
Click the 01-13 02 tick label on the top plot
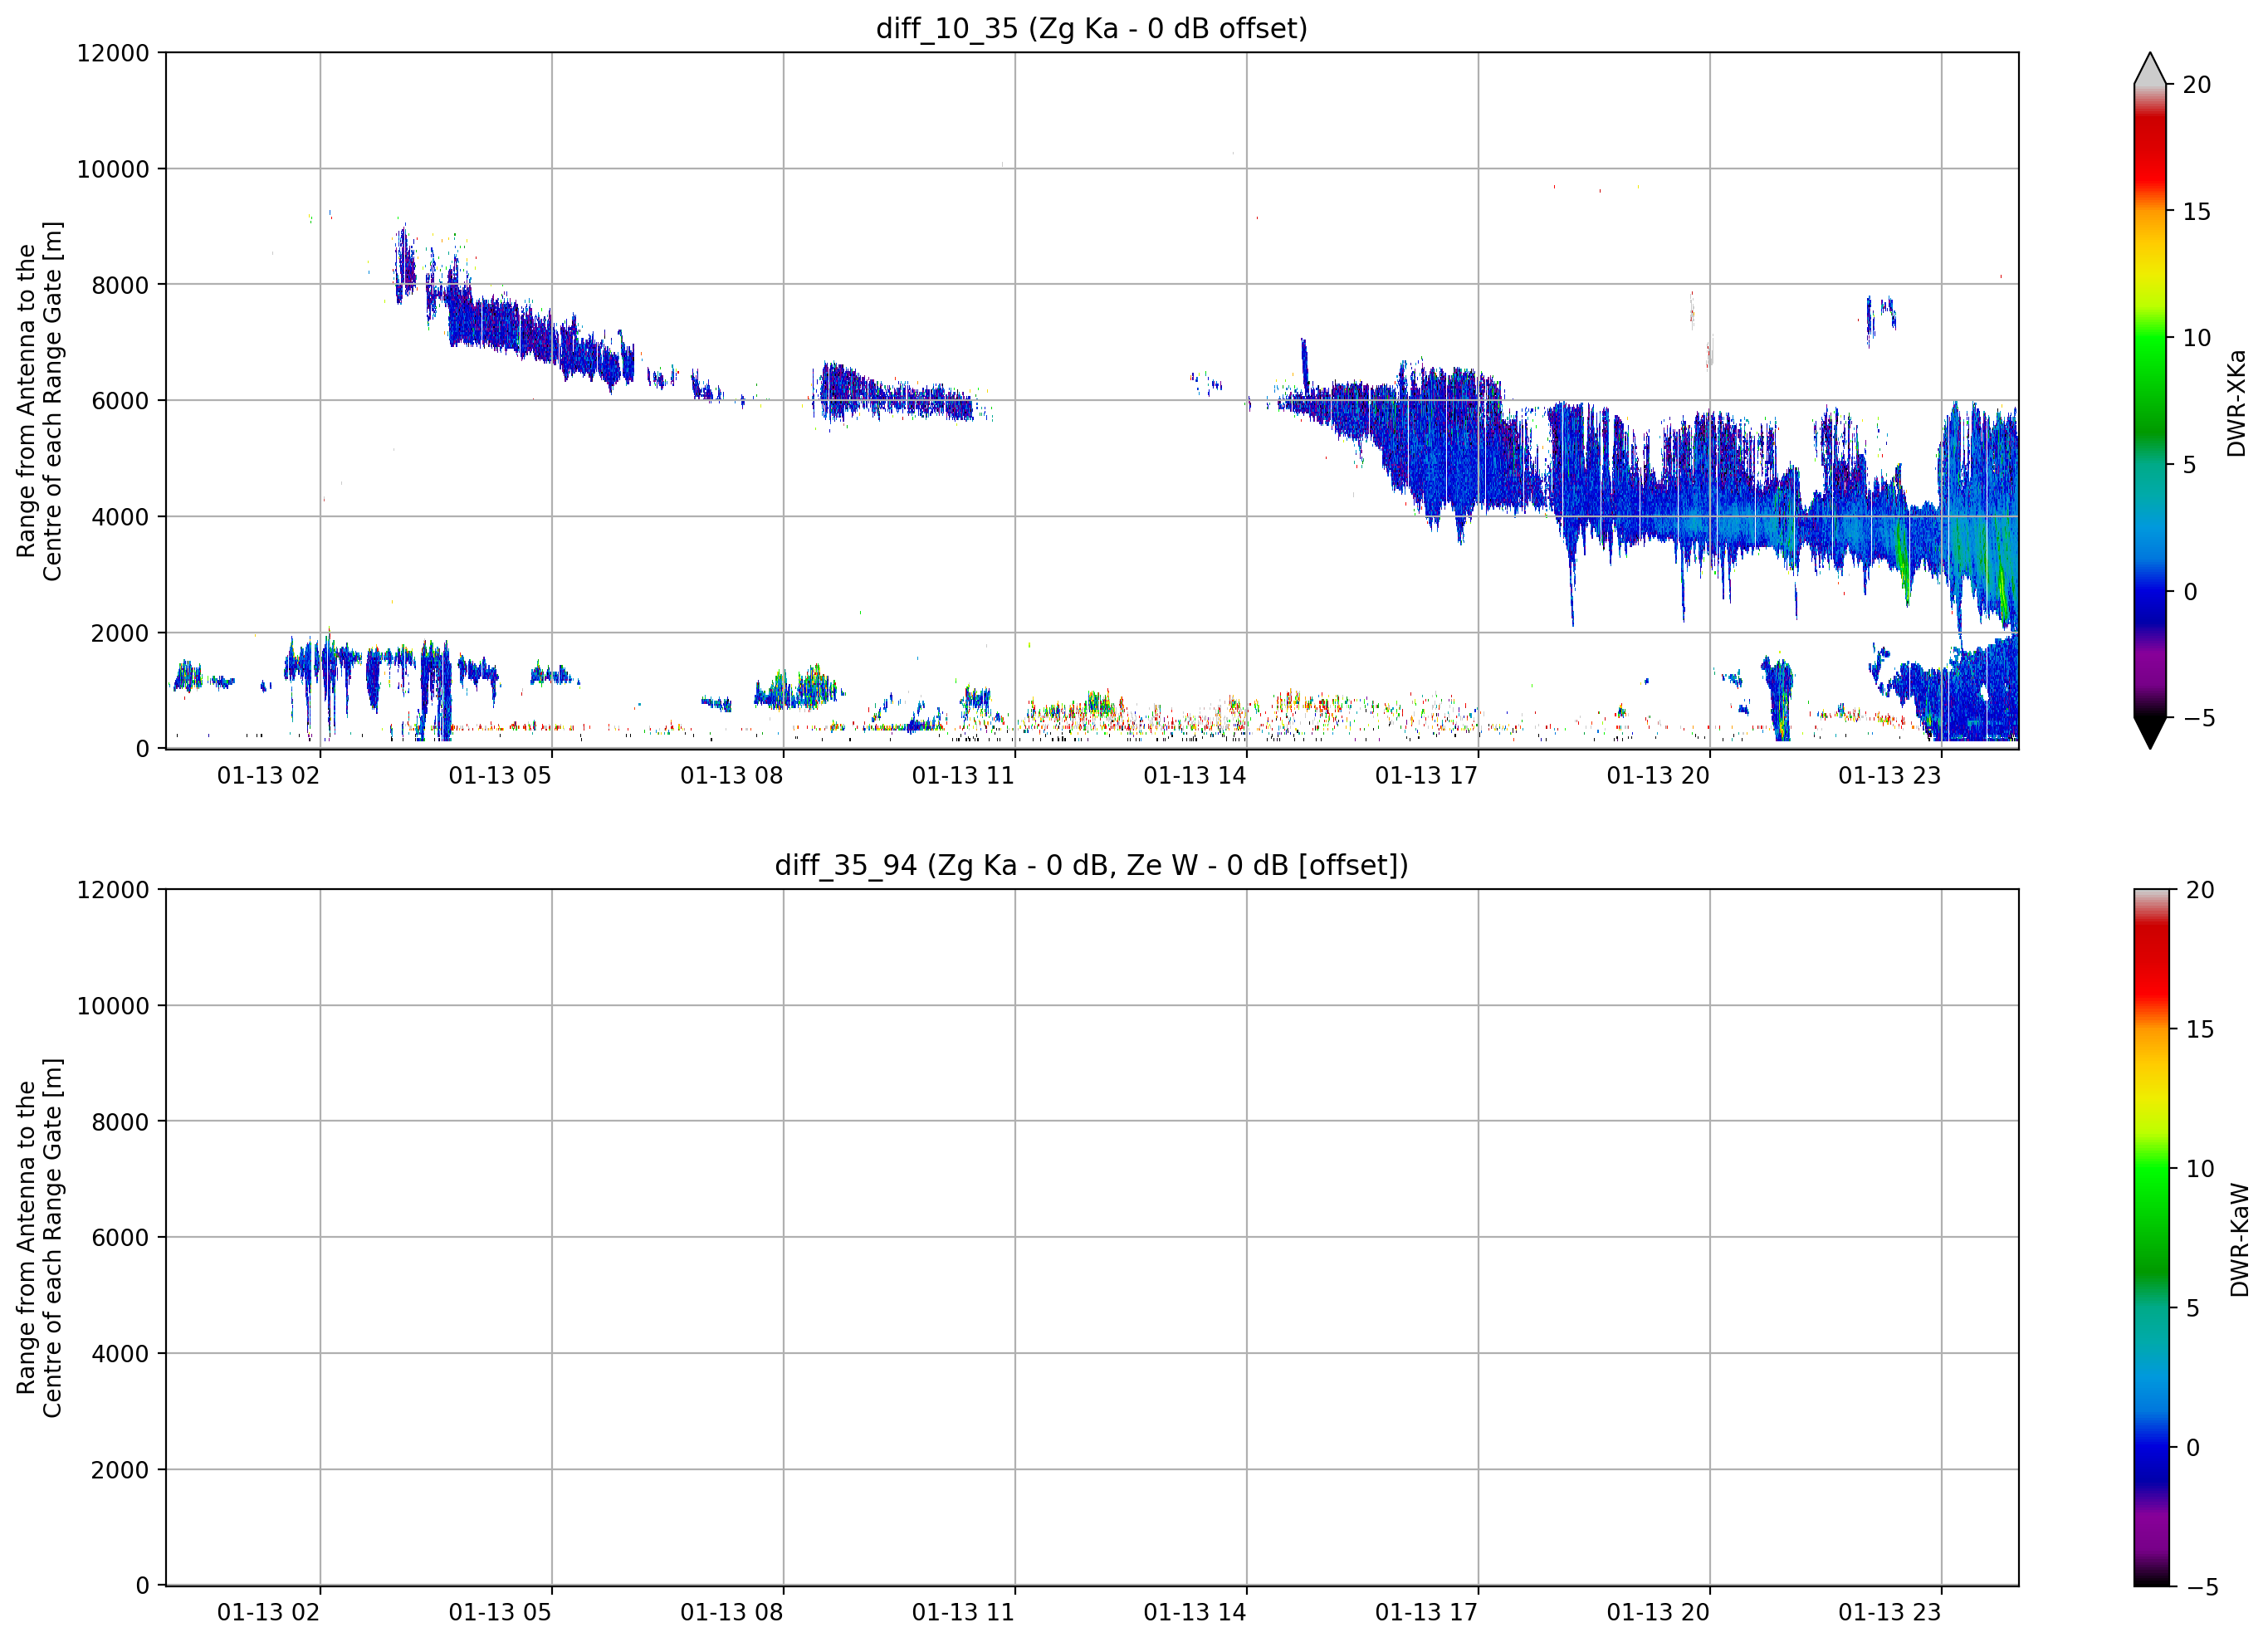(x=268, y=776)
